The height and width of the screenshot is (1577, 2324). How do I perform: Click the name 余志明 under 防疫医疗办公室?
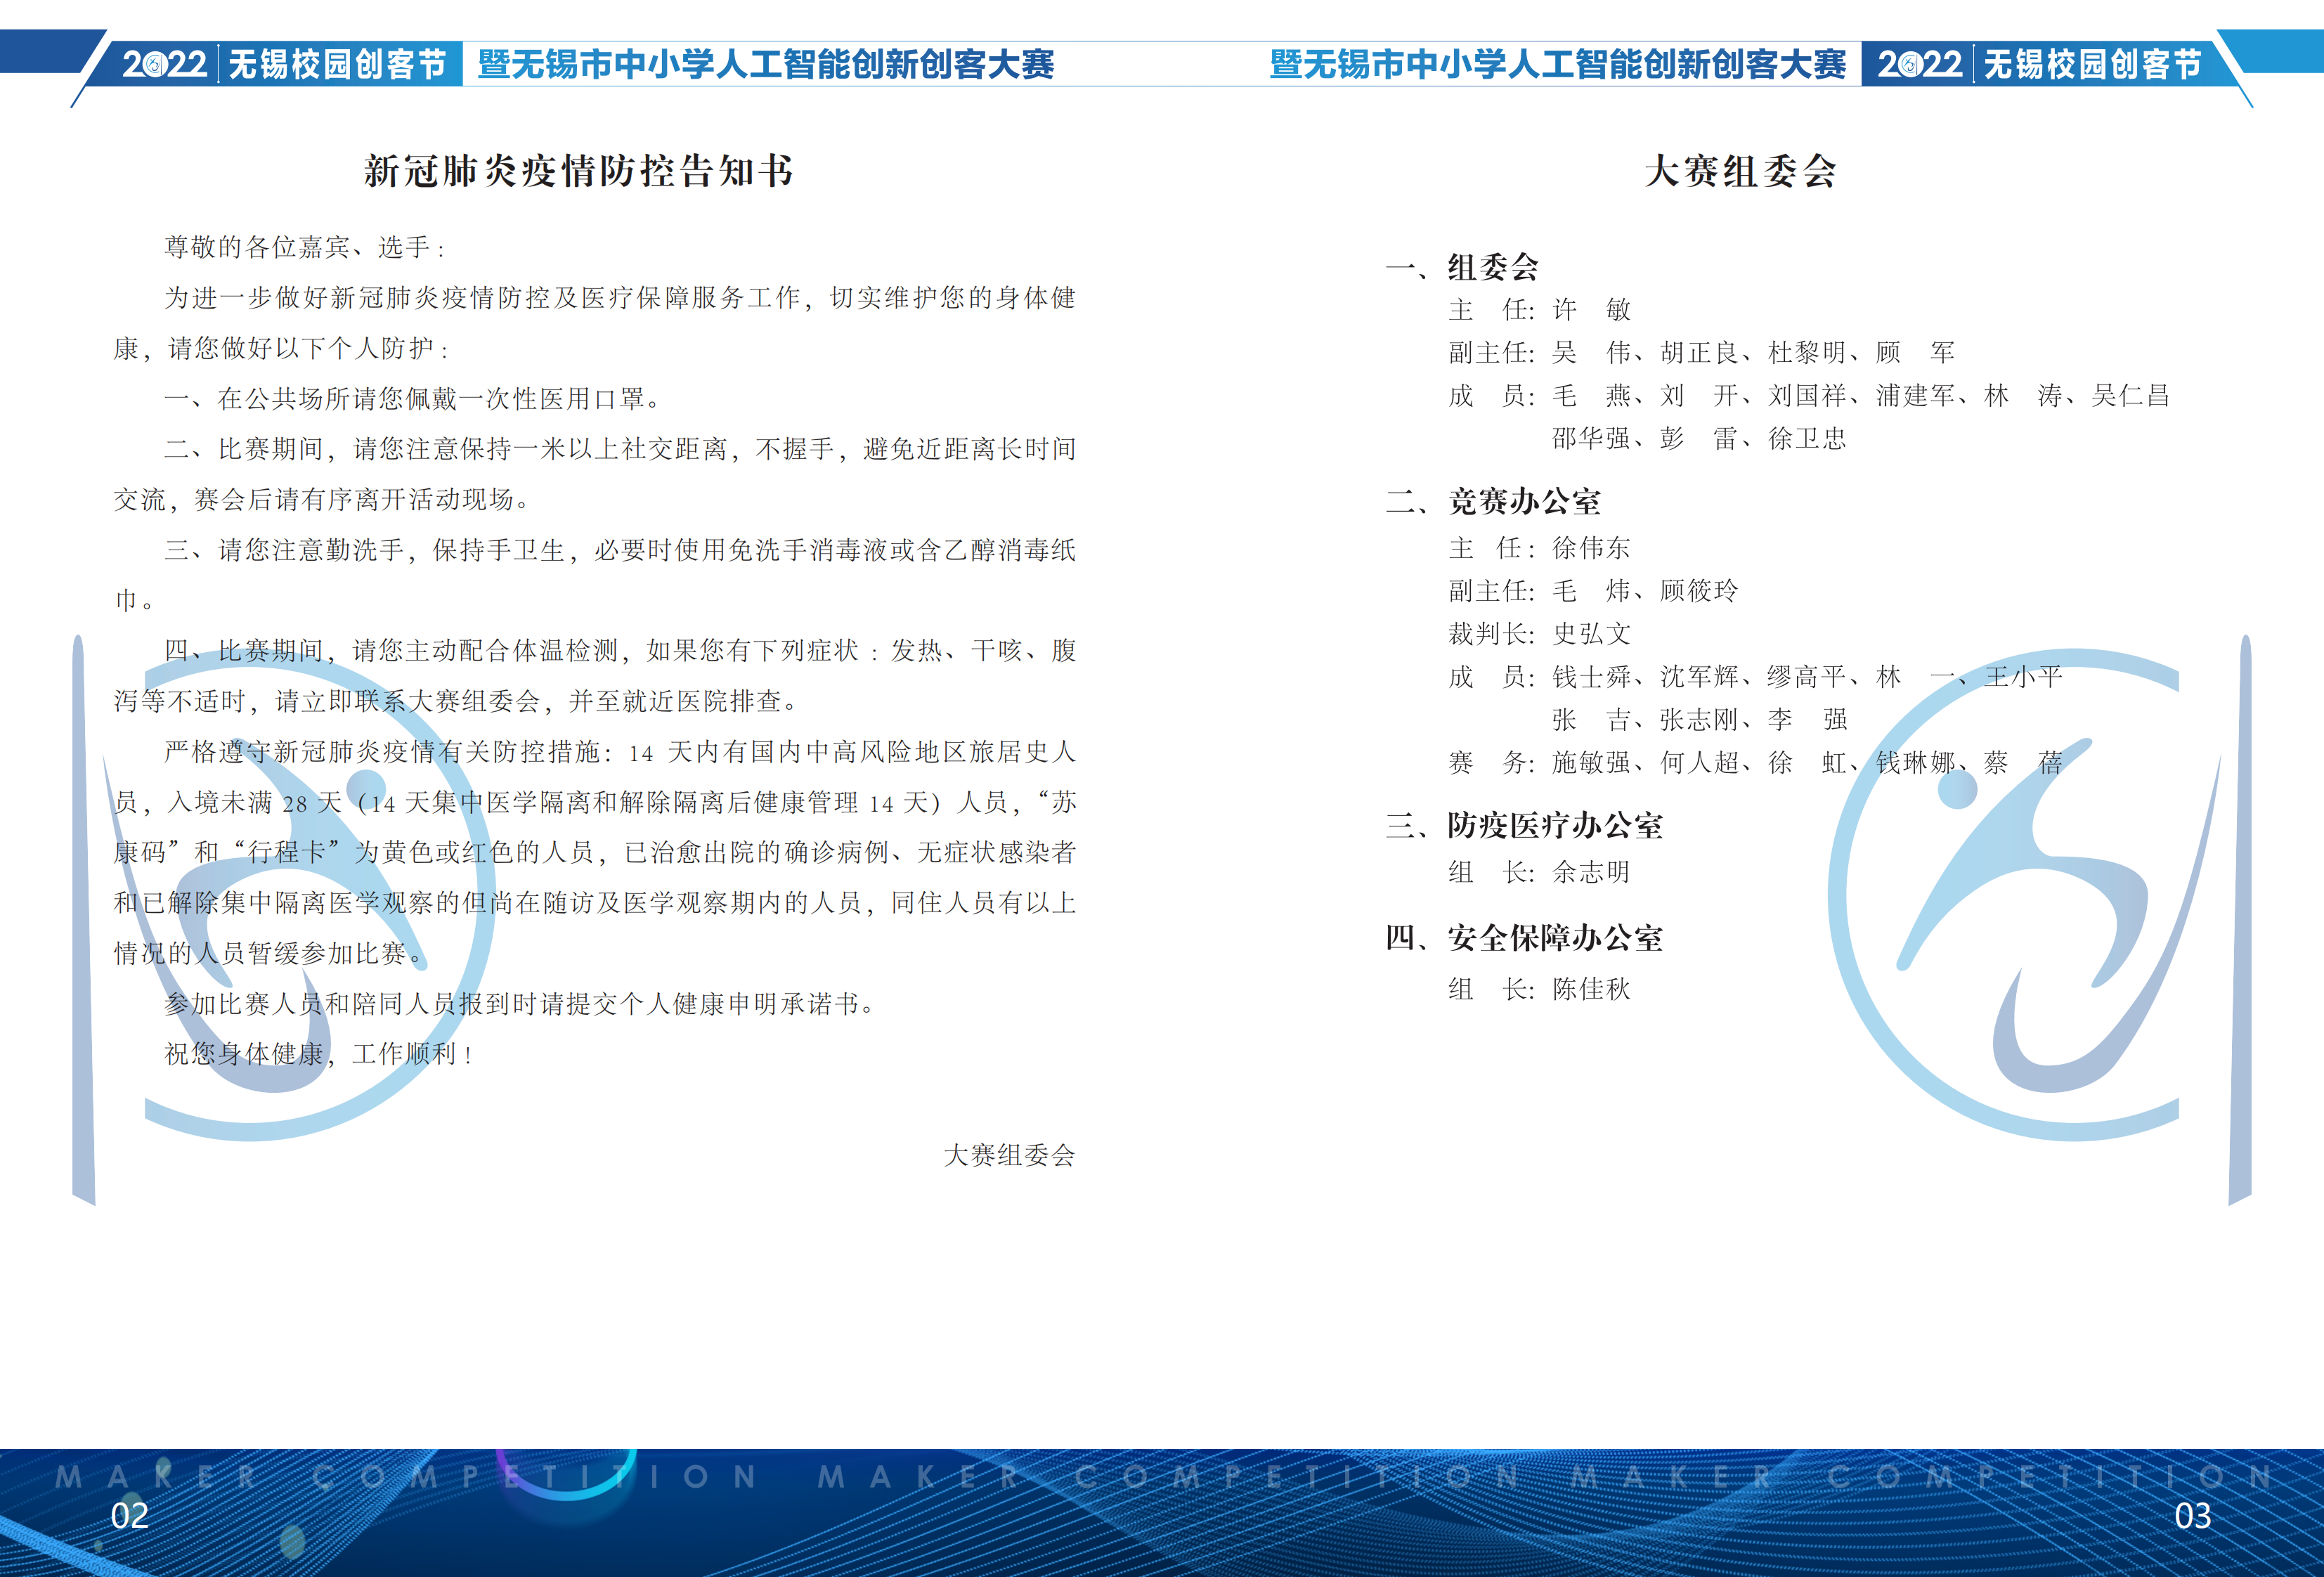tap(1592, 872)
